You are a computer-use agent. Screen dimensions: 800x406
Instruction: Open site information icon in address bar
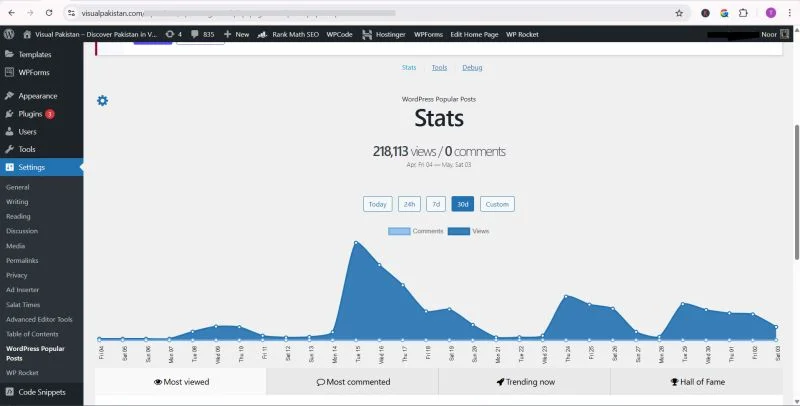click(71, 13)
